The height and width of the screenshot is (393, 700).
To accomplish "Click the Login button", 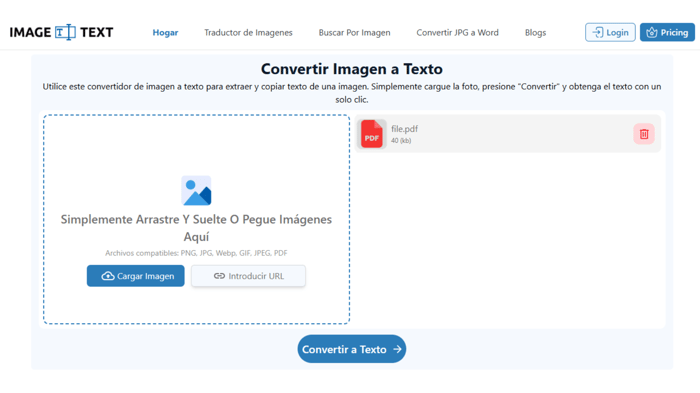I will [610, 32].
